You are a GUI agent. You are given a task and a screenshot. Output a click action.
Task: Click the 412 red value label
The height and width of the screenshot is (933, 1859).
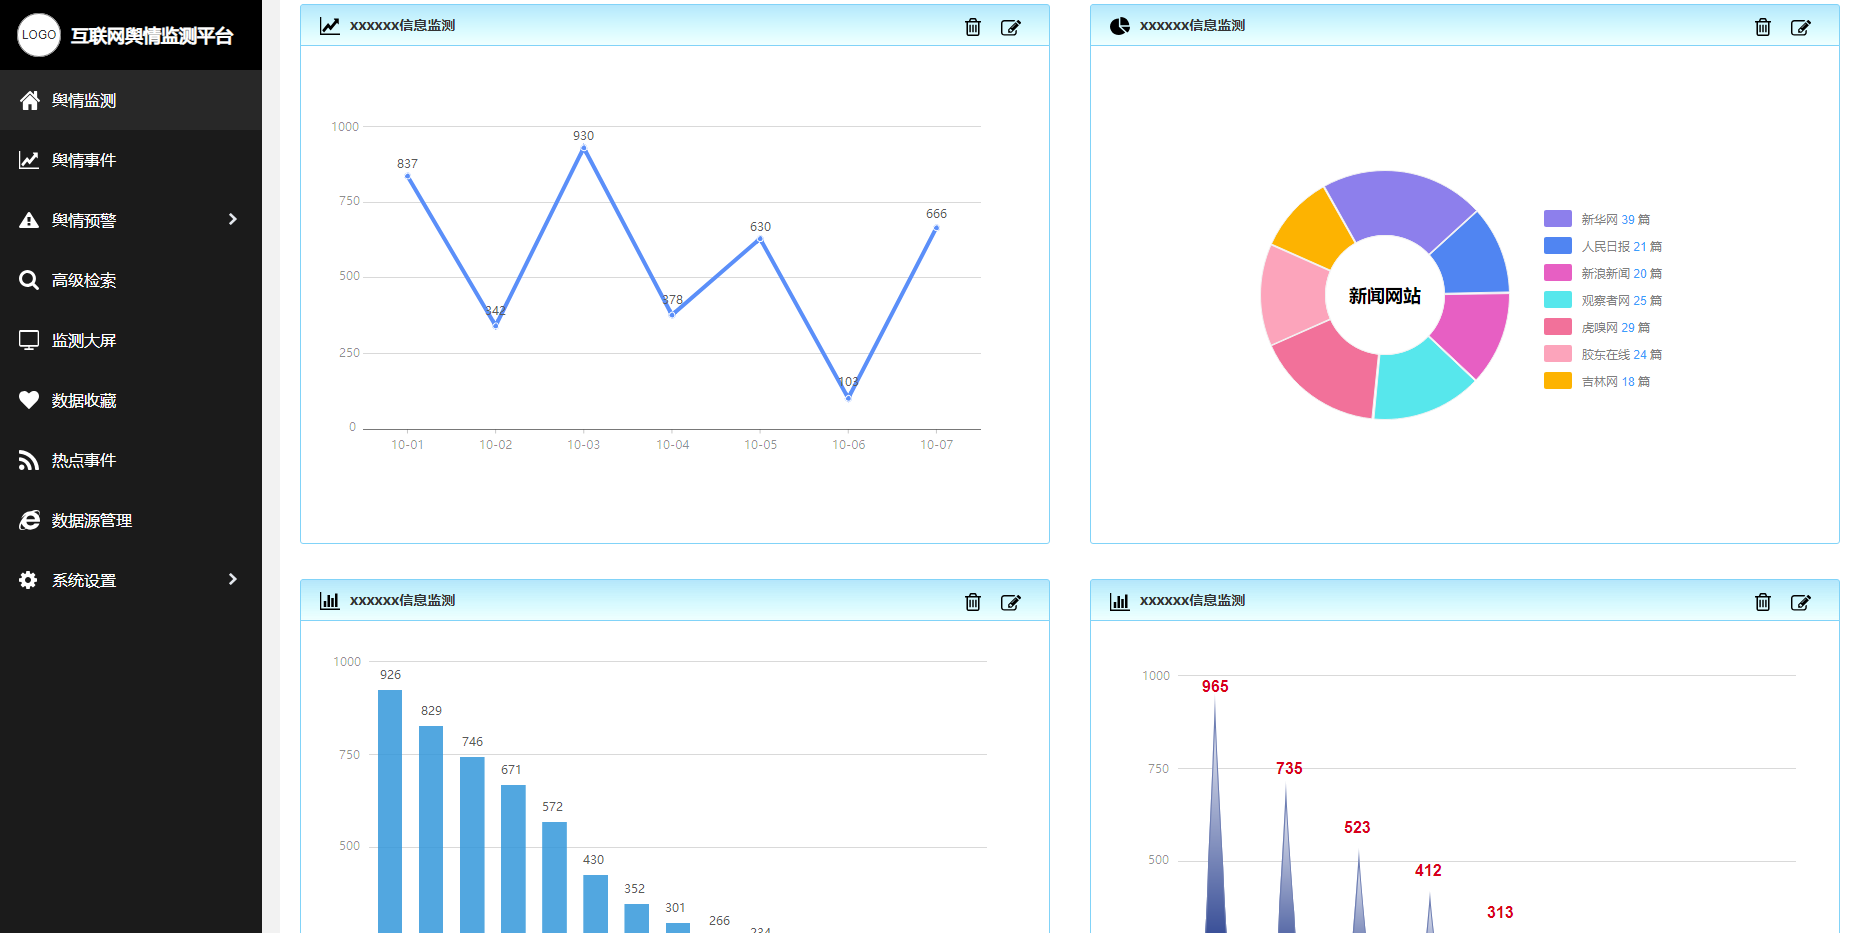tap(1428, 870)
